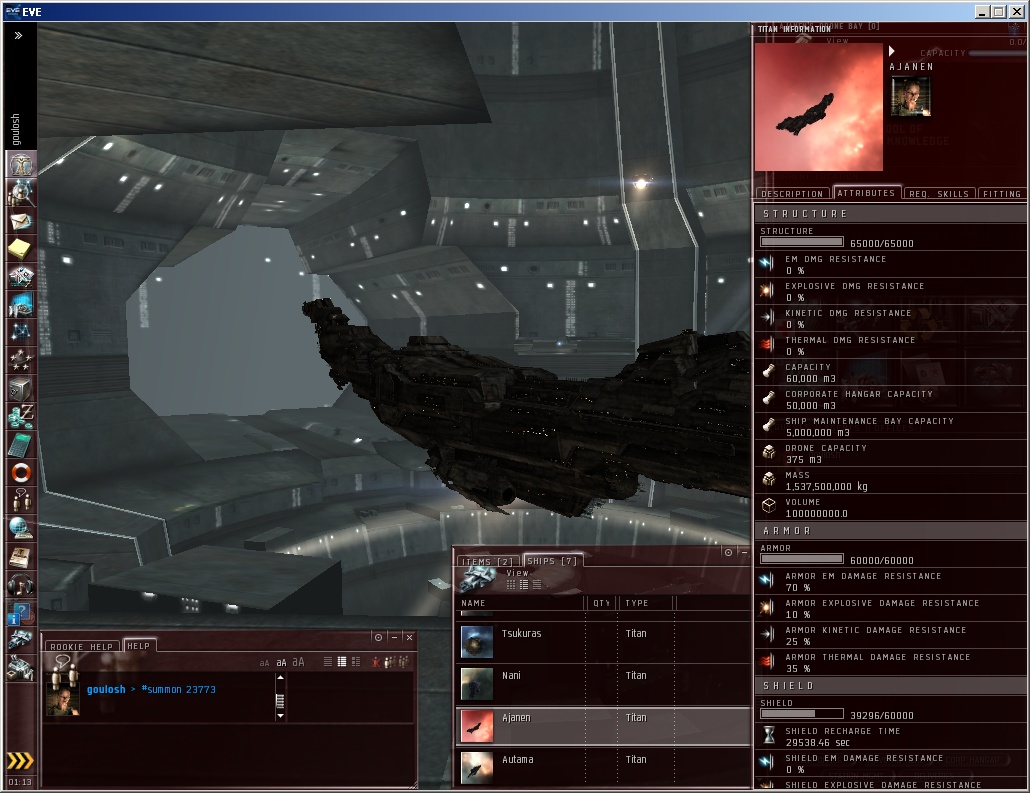Open the Assets cube sidebar icon
Image resolution: width=1030 pixels, height=793 pixels.
tap(20, 388)
